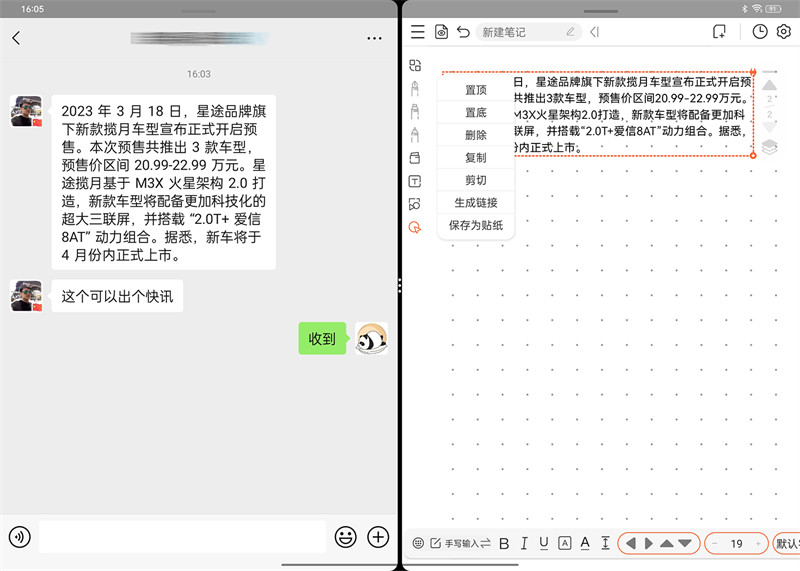Go back in the chat window
Screen dimensions: 800x571
coord(16,38)
